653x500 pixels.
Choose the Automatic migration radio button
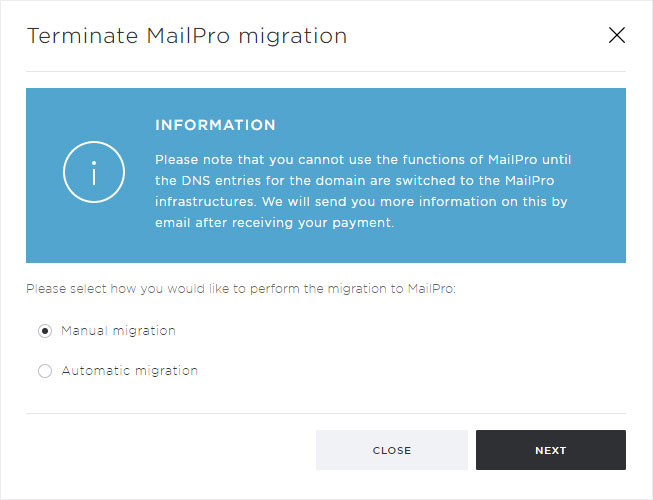pos(45,371)
